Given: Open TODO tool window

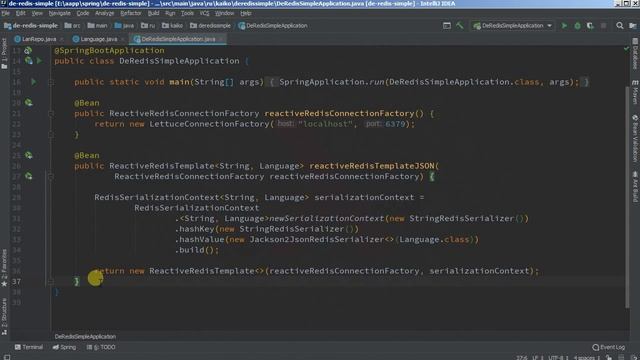Looking at the screenshot, I should click(101, 347).
